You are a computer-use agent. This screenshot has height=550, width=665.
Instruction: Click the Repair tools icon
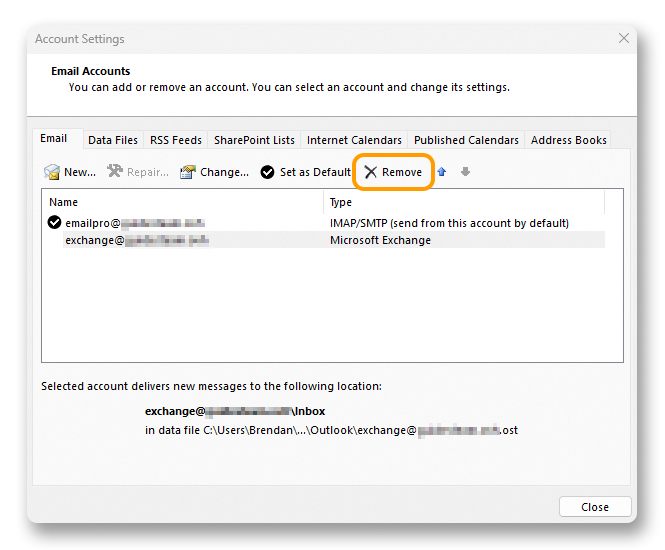coord(115,172)
